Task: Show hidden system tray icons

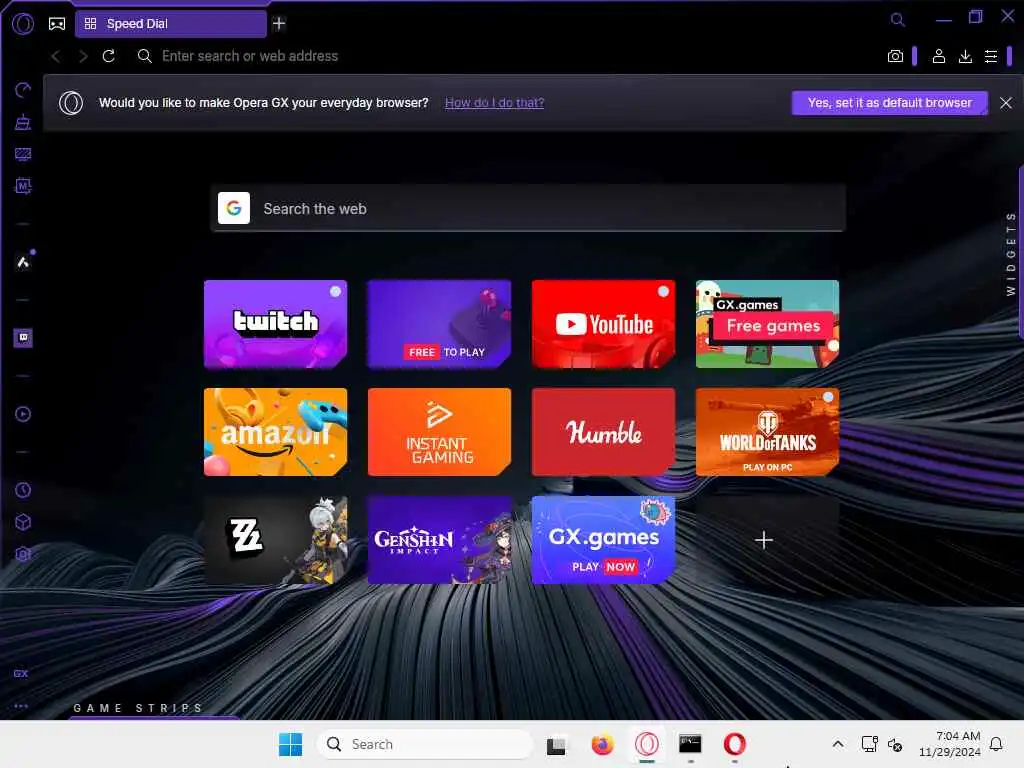Action: 838,744
